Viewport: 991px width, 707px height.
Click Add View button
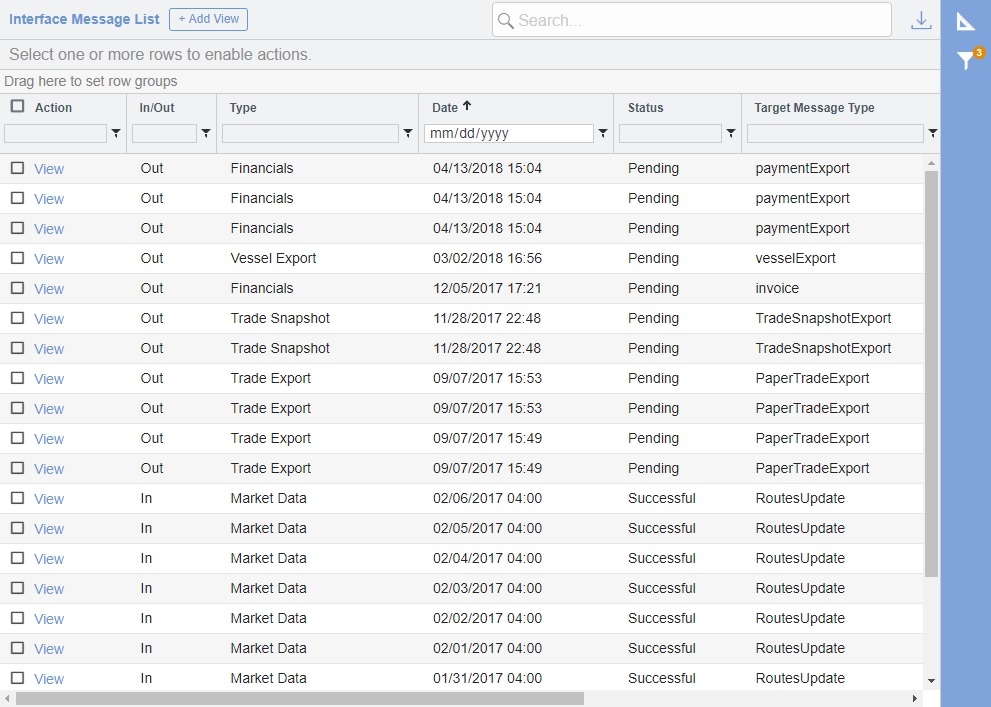coord(208,19)
